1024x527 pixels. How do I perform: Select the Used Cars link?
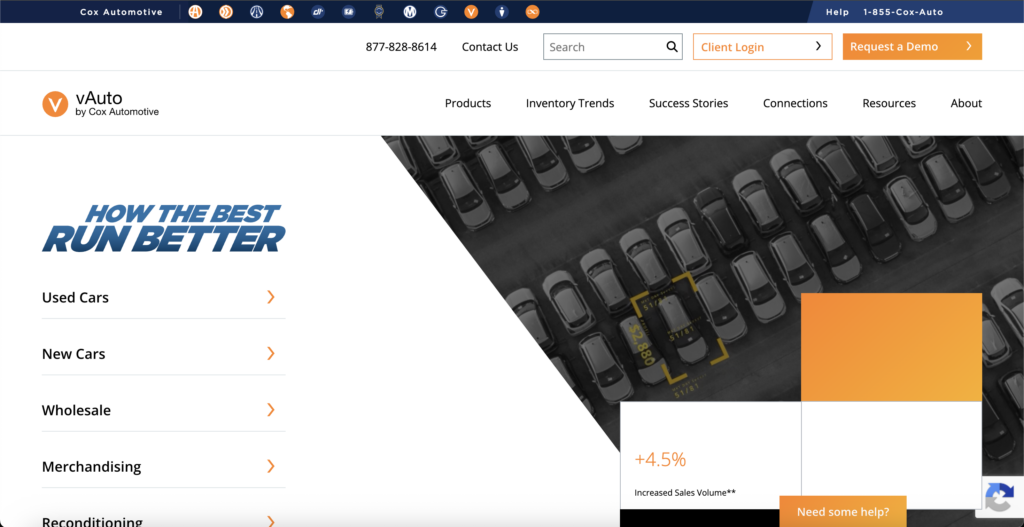tap(75, 298)
